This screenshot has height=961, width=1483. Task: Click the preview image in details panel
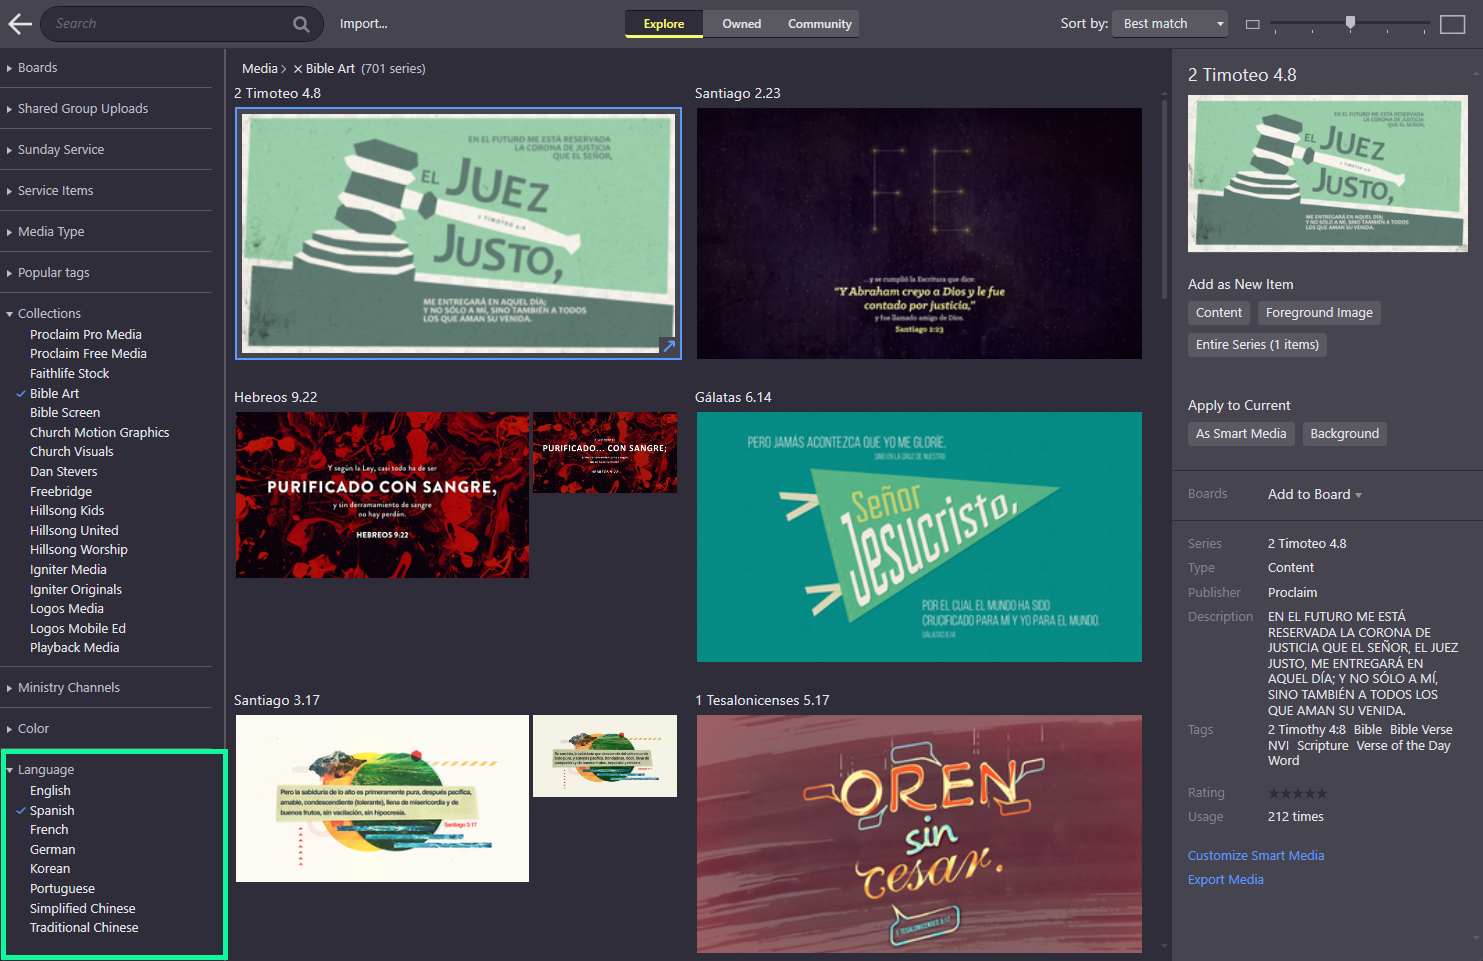pos(1327,174)
